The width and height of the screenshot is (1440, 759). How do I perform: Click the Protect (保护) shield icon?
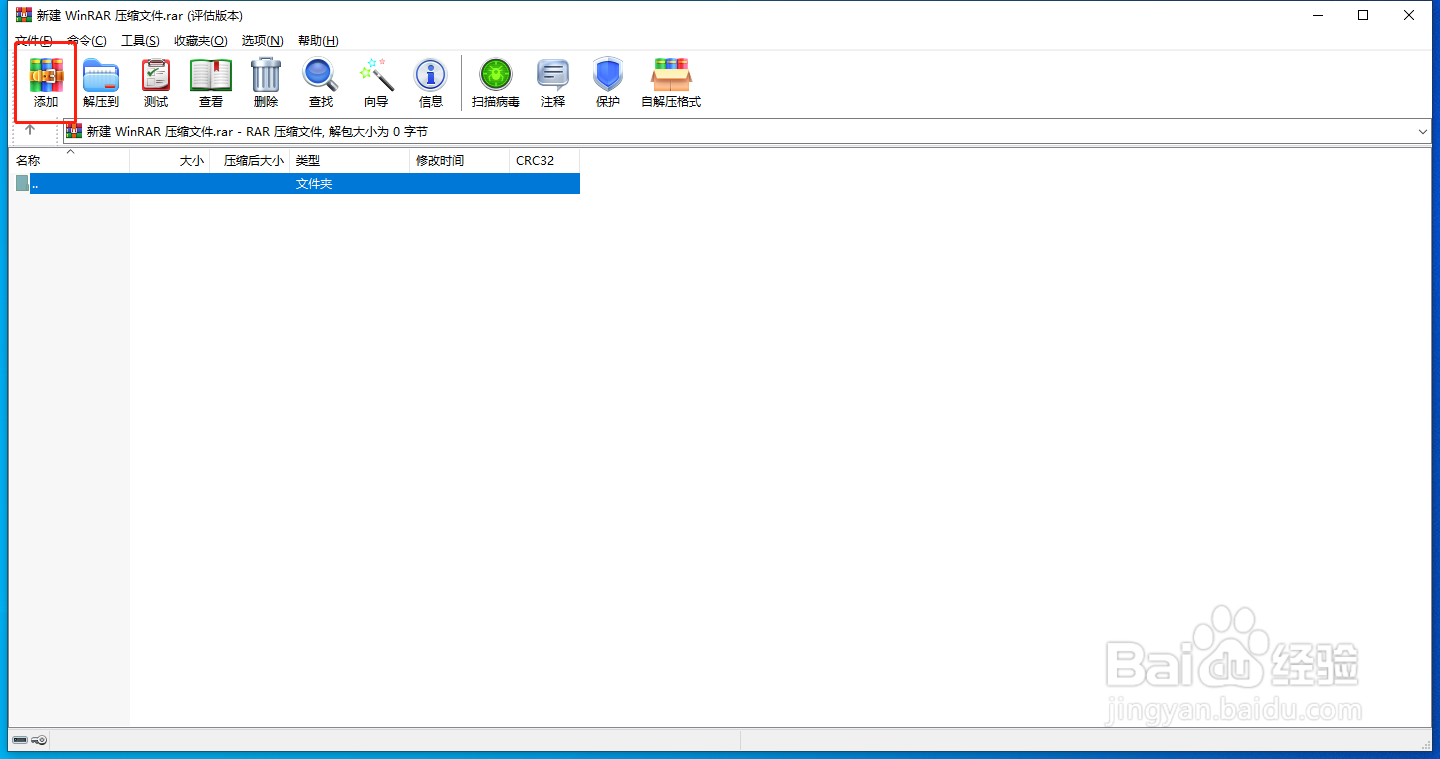click(608, 82)
